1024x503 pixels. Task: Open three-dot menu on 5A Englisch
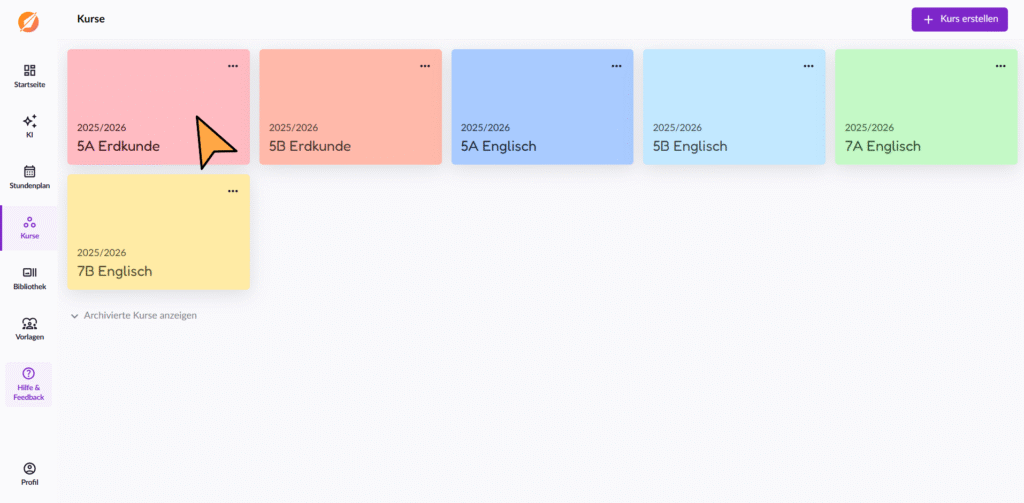click(x=616, y=66)
